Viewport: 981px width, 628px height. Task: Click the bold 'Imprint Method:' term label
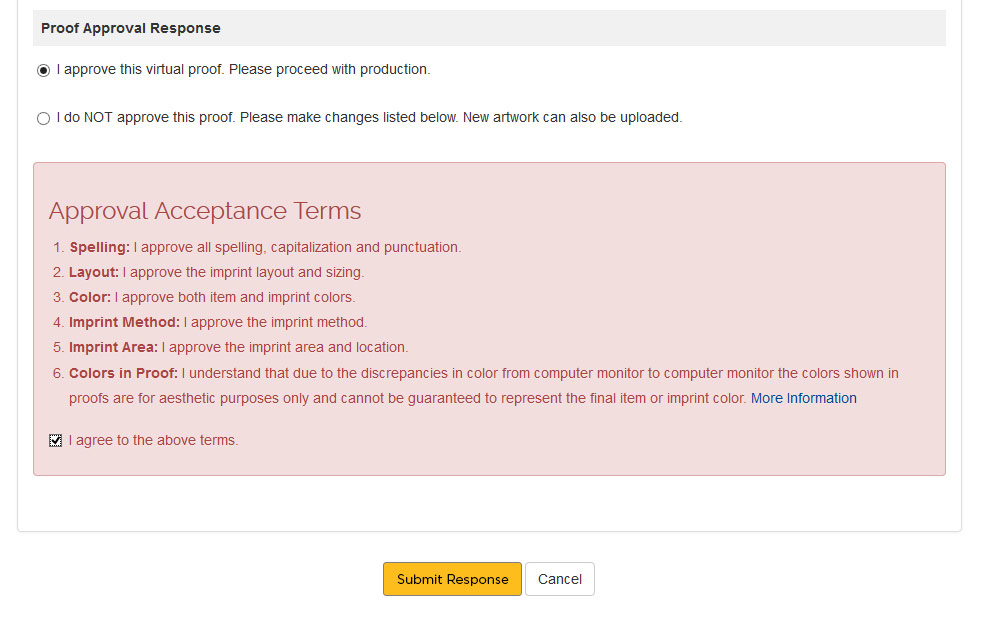tap(124, 322)
